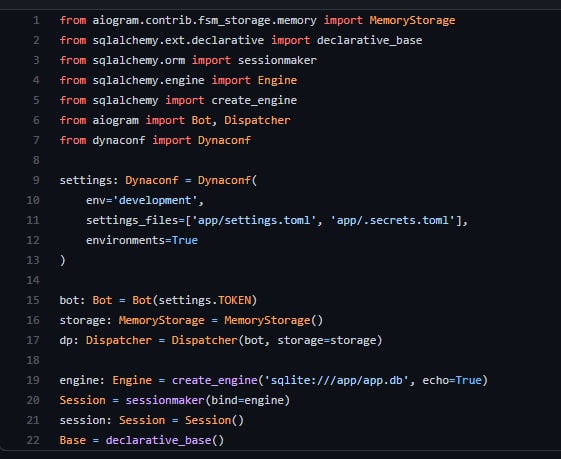The height and width of the screenshot is (459, 561).
Task: Click the lowercase session variable on line 21
Action: tap(82, 420)
